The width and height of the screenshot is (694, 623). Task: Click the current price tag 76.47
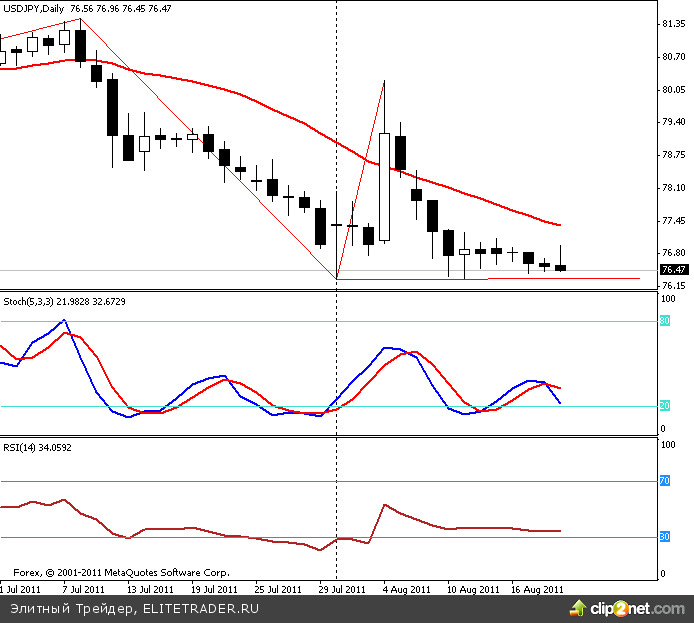tap(674, 270)
